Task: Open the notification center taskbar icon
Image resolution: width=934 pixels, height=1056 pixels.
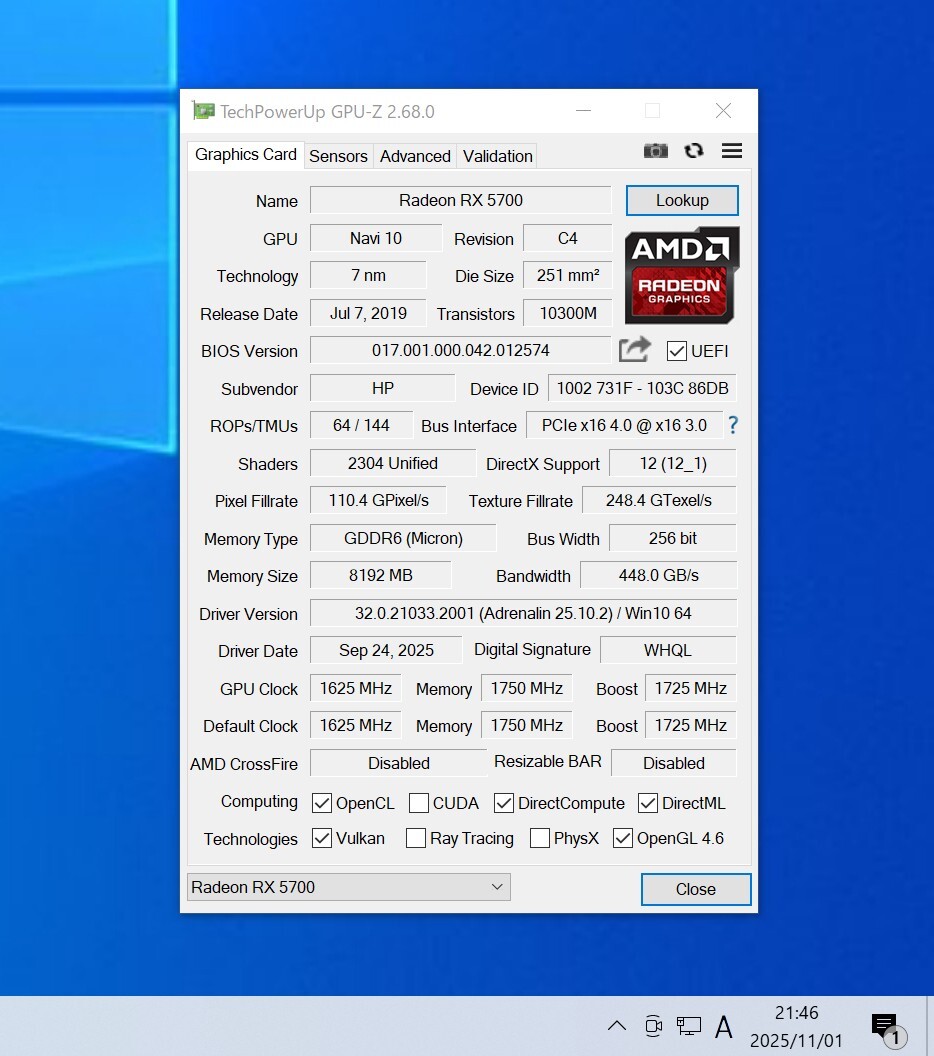Action: [x=885, y=1026]
